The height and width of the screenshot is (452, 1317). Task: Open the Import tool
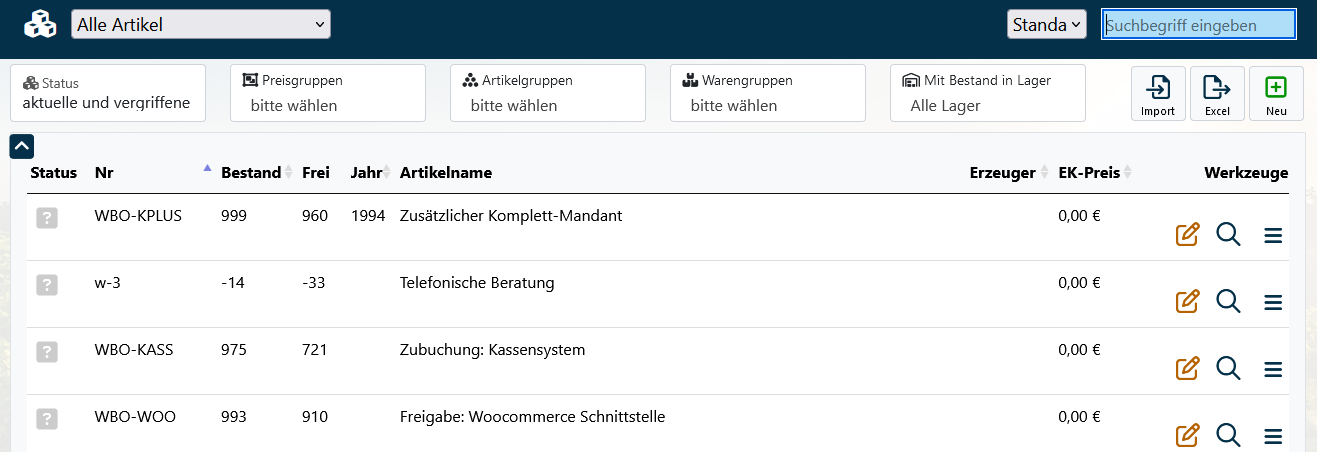(x=1158, y=94)
